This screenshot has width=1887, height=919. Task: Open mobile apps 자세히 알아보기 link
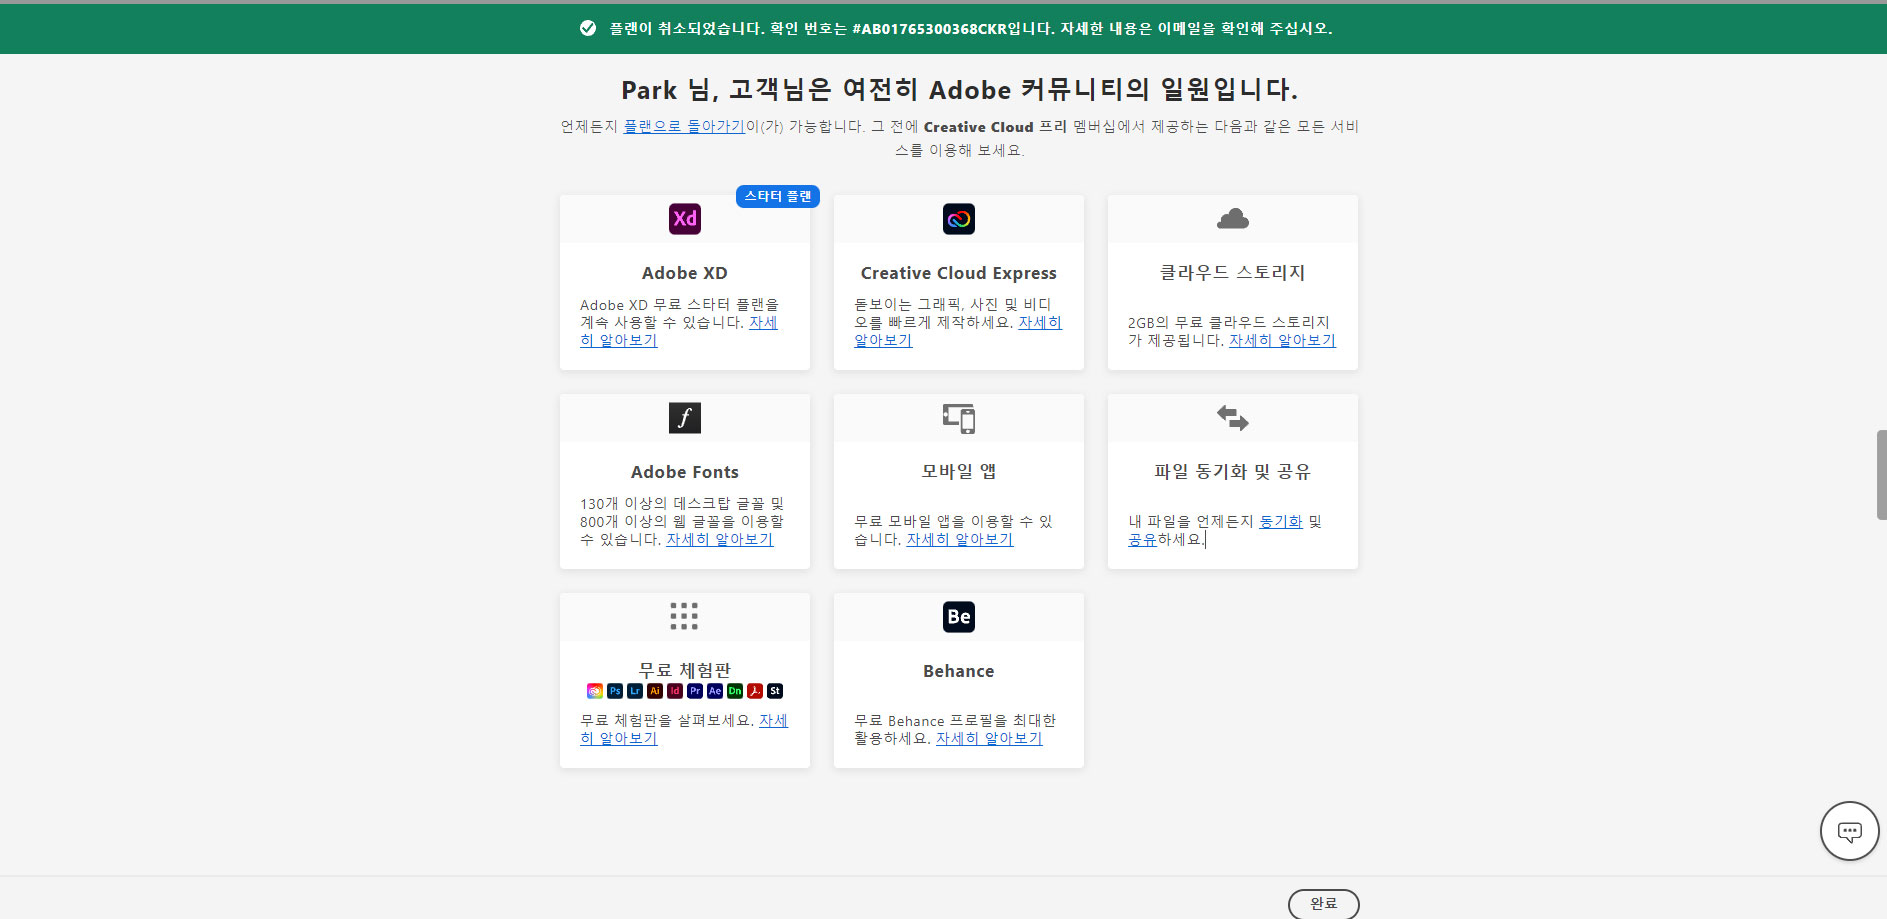tap(960, 539)
